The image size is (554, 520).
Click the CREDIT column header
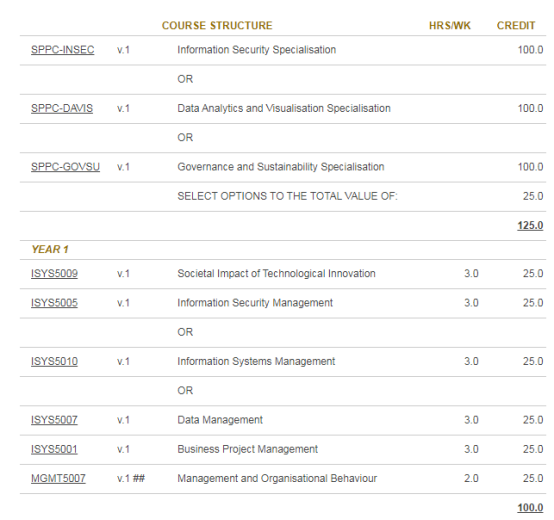tap(516, 26)
